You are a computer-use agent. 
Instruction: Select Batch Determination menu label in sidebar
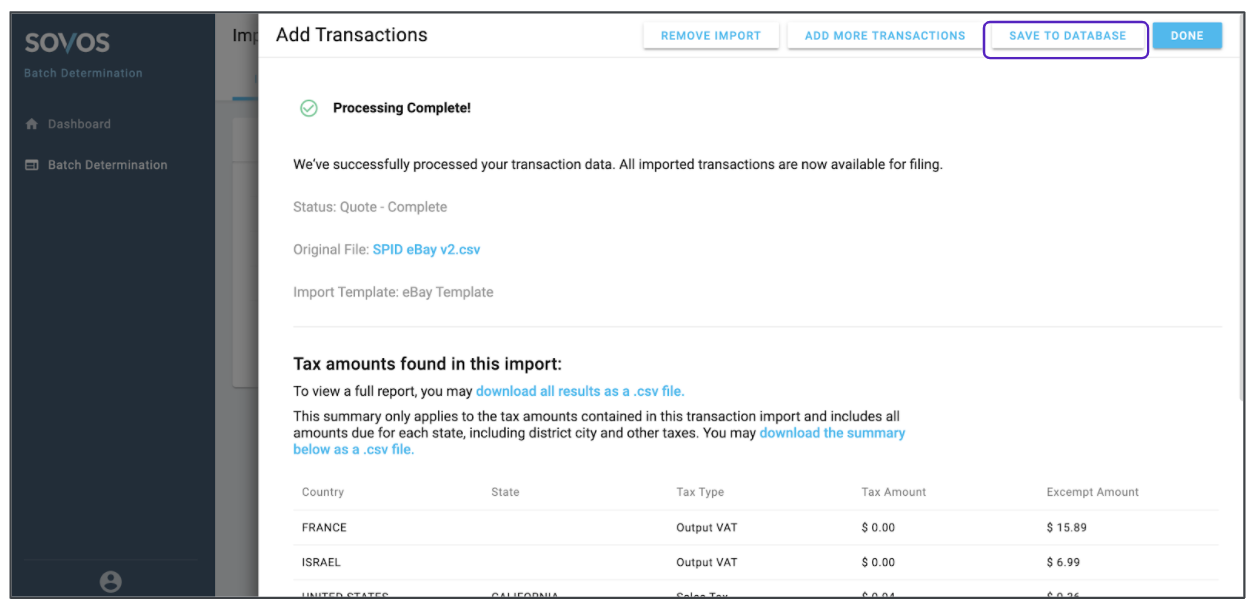(x=107, y=165)
